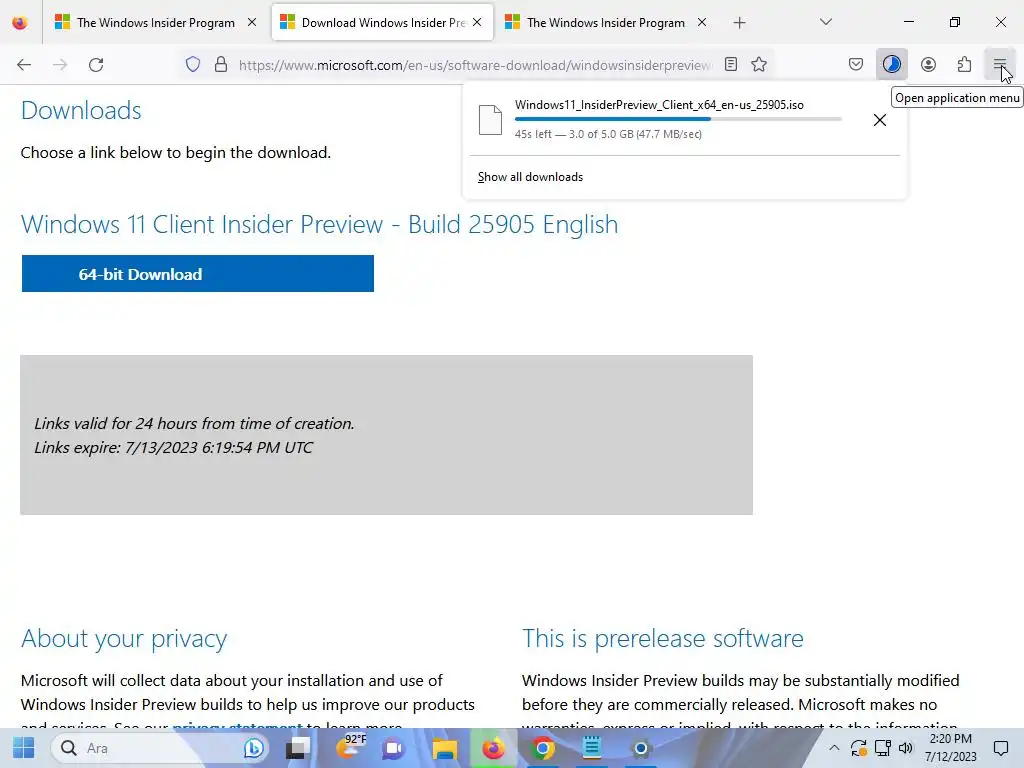
Task: Open Firefox View icon
Action: 20,23
